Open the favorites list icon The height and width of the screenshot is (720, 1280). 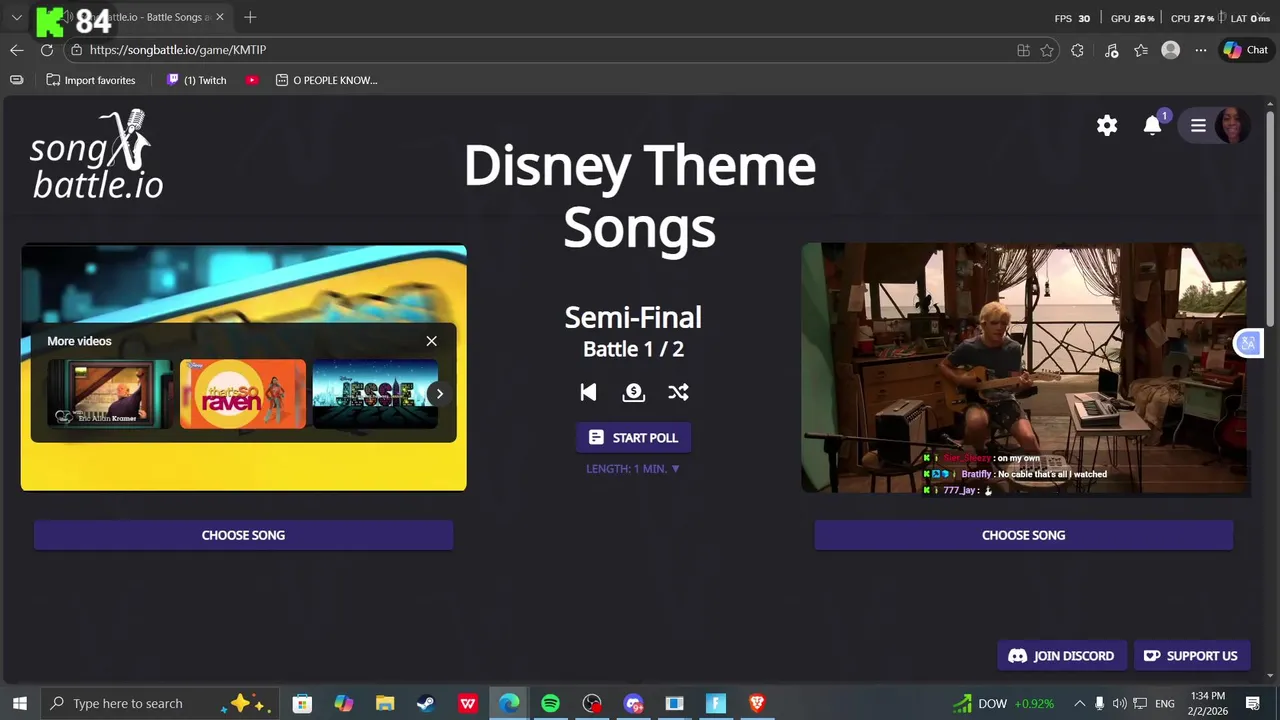tap(1141, 50)
